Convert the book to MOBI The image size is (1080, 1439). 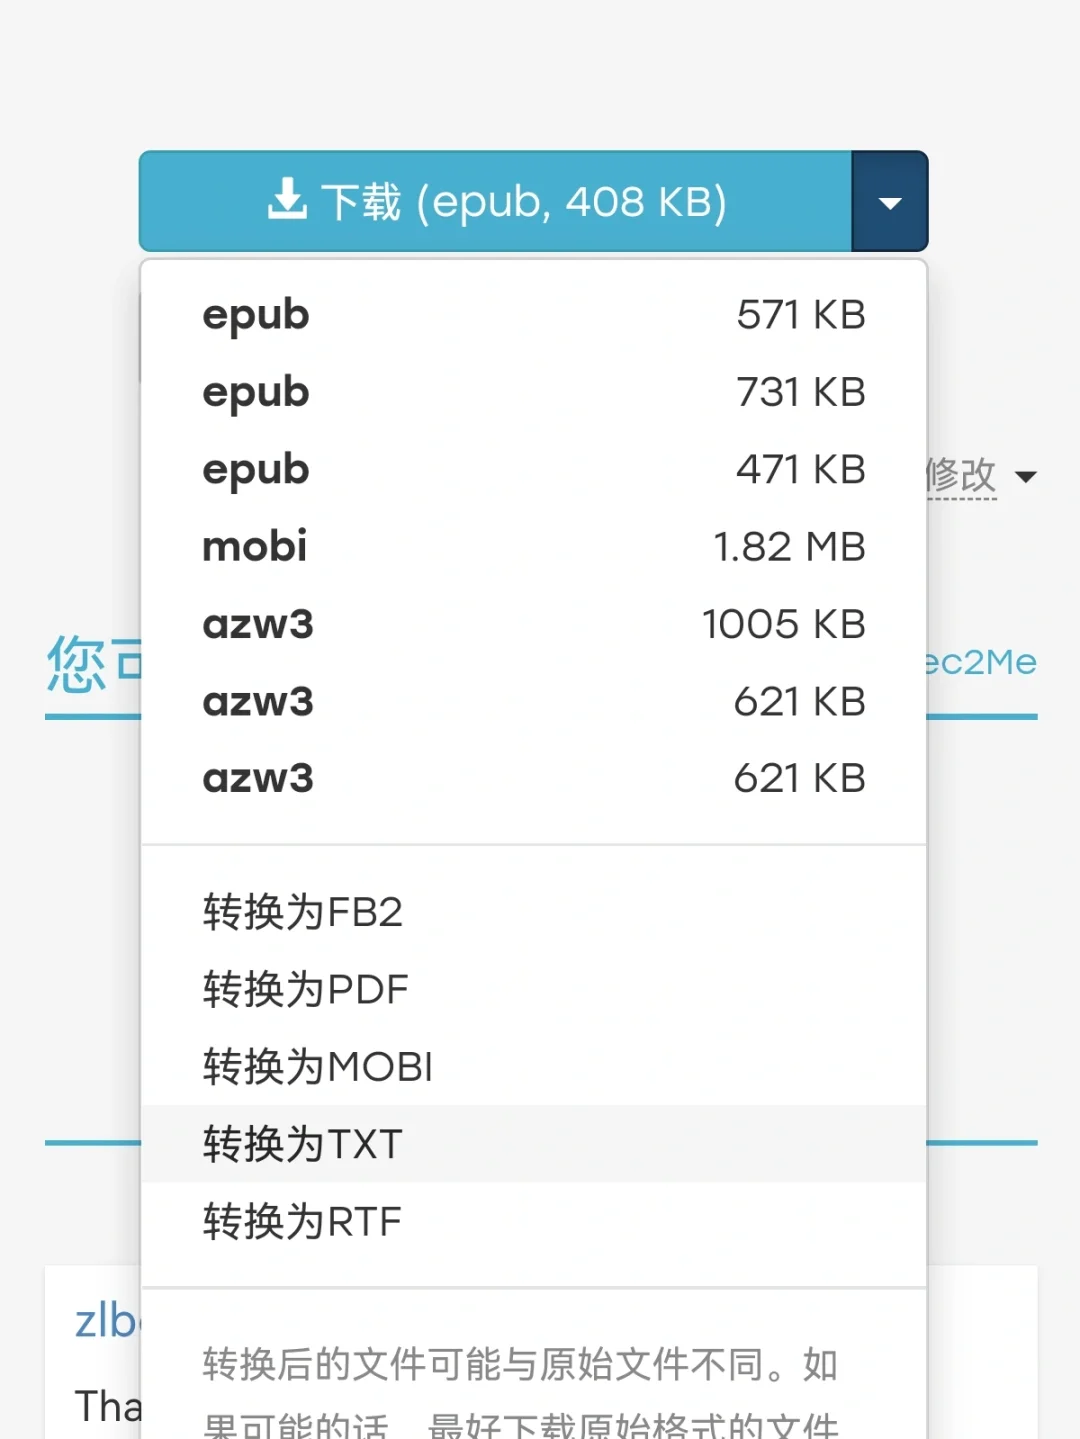tap(317, 1066)
